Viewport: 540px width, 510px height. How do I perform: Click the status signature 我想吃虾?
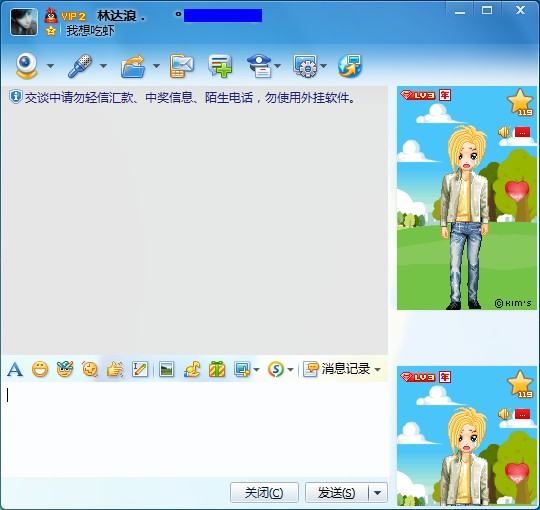[x=90, y=31]
